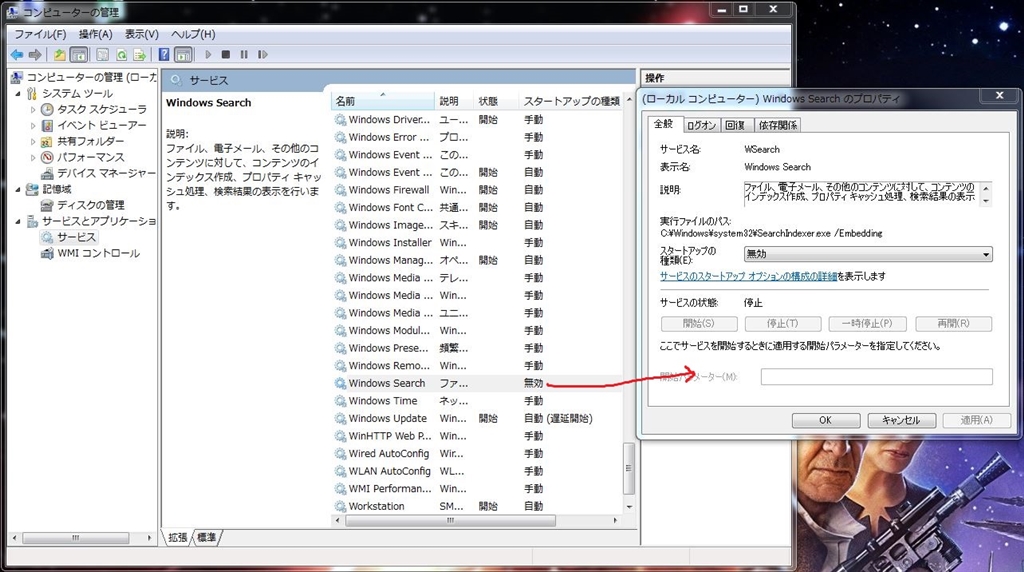Select the Windows Update service row
This screenshot has width=1024, height=572.
[477, 419]
